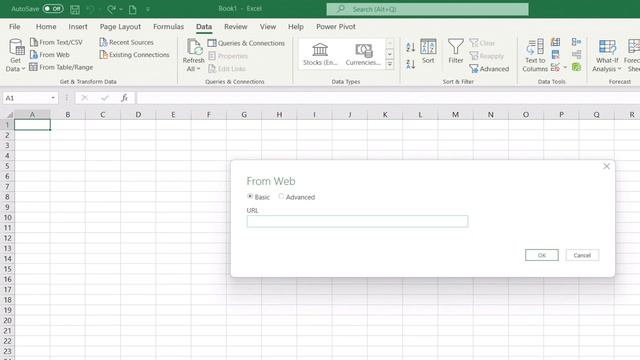This screenshot has height=360, width=640.
Task: Switch to the Formulas tab
Action: (x=169, y=27)
